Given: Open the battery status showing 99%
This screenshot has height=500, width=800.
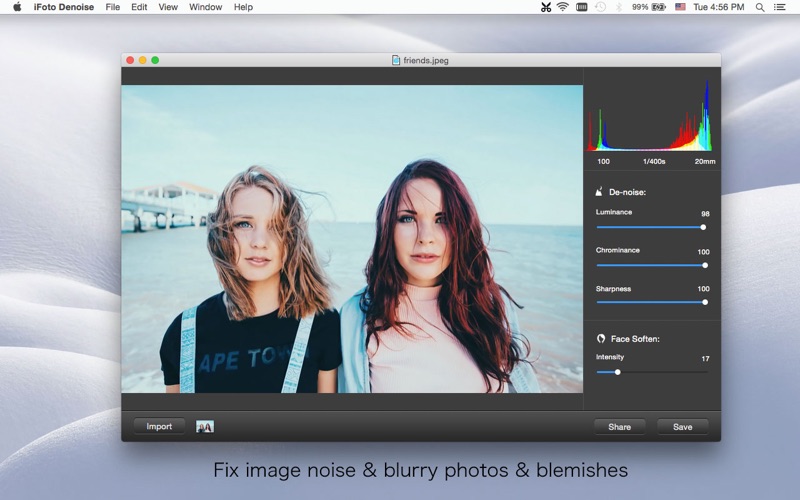Looking at the screenshot, I should coord(649,7).
